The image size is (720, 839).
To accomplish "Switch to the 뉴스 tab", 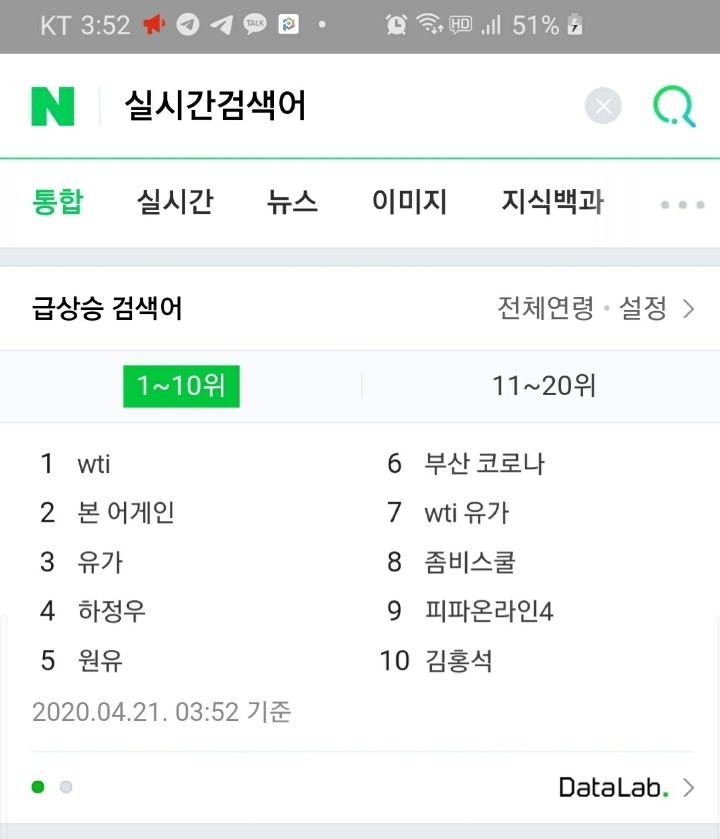I will 292,202.
